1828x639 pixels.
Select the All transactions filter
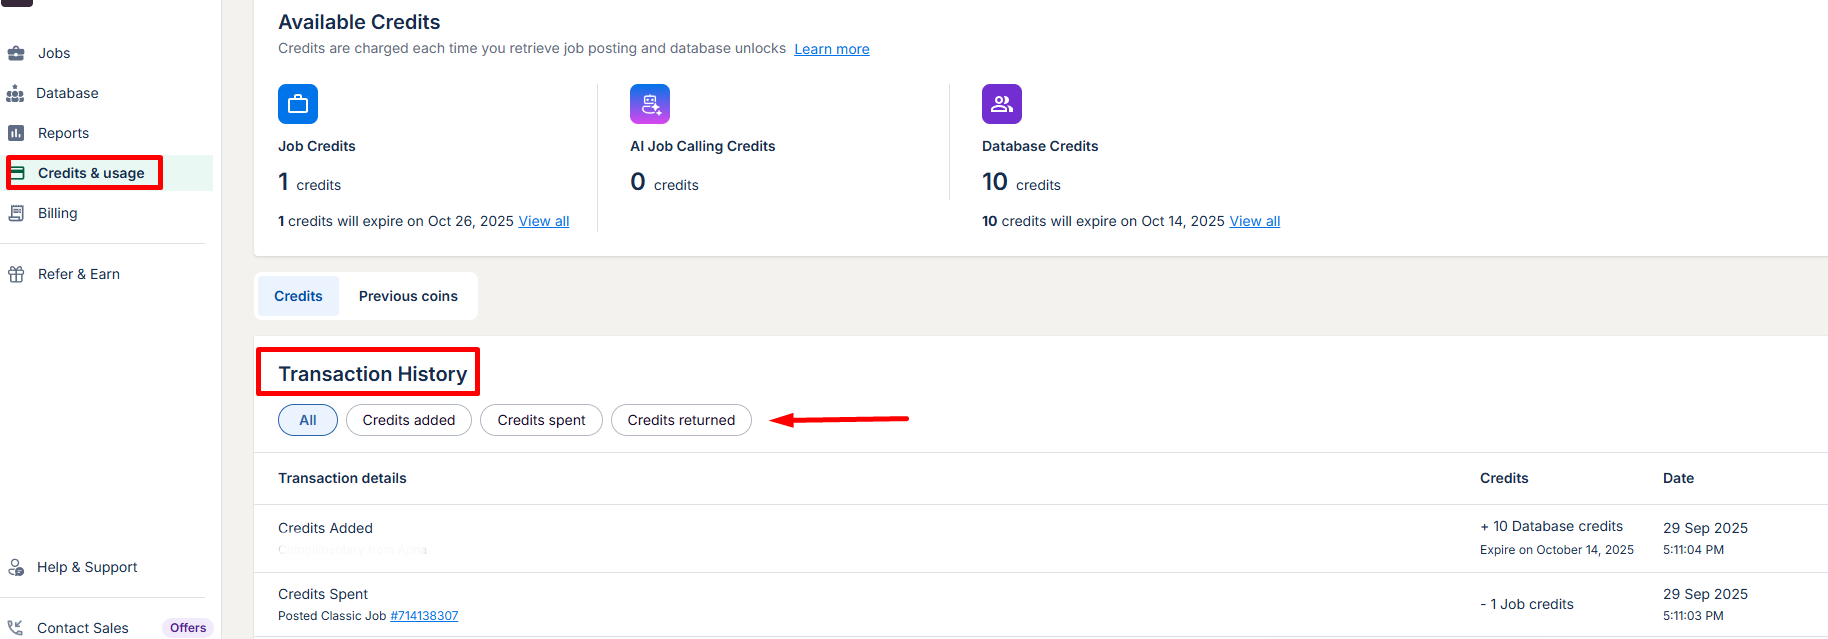pos(308,420)
